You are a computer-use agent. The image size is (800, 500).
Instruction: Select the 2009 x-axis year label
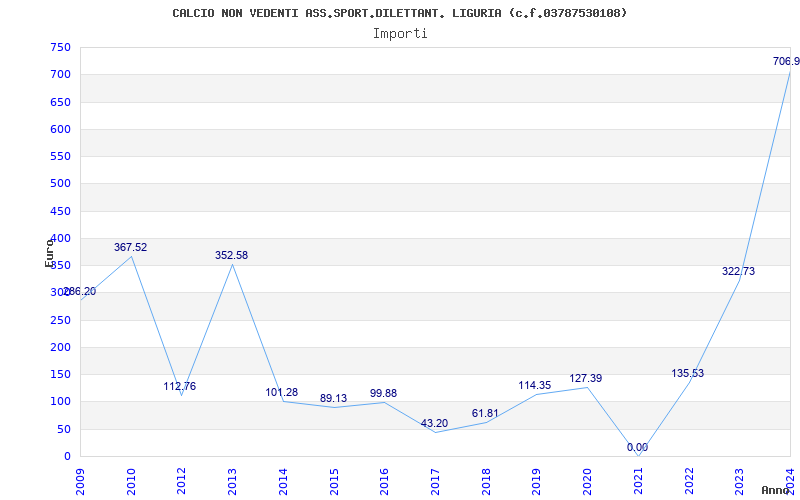[x=80, y=479]
